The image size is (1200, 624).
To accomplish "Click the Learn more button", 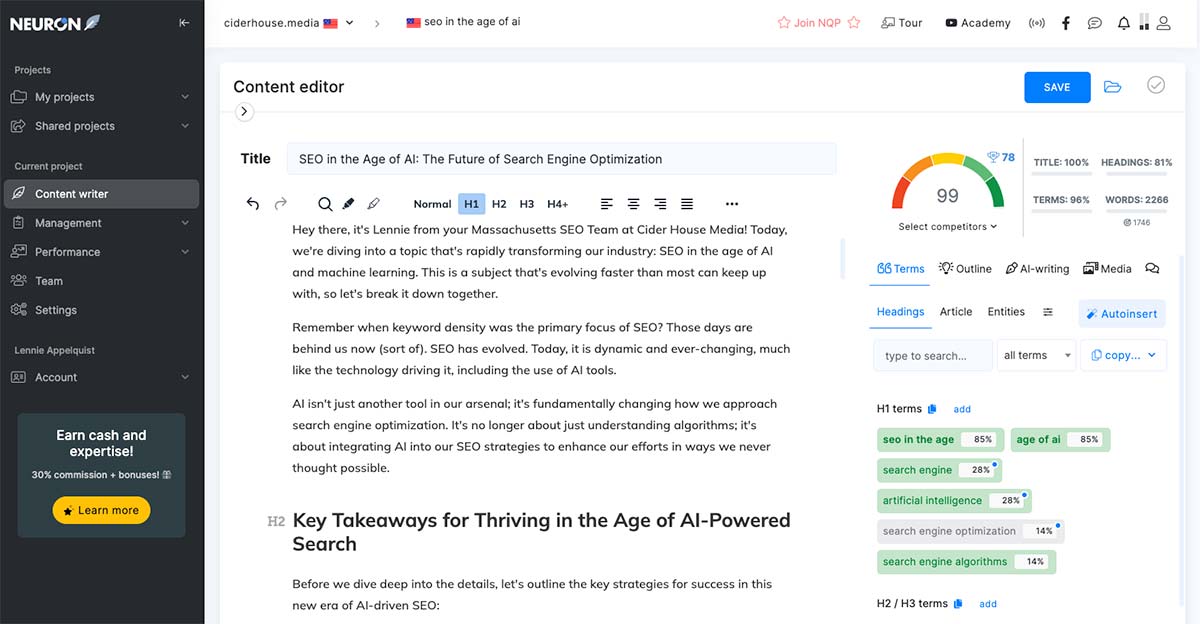I will (101, 510).
